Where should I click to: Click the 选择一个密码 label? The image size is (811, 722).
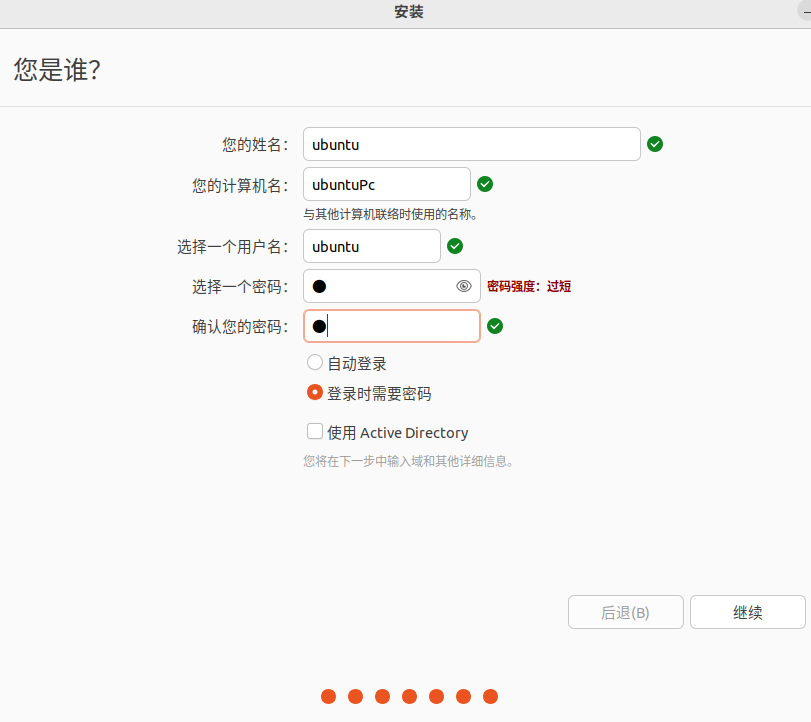click(240, 287)
